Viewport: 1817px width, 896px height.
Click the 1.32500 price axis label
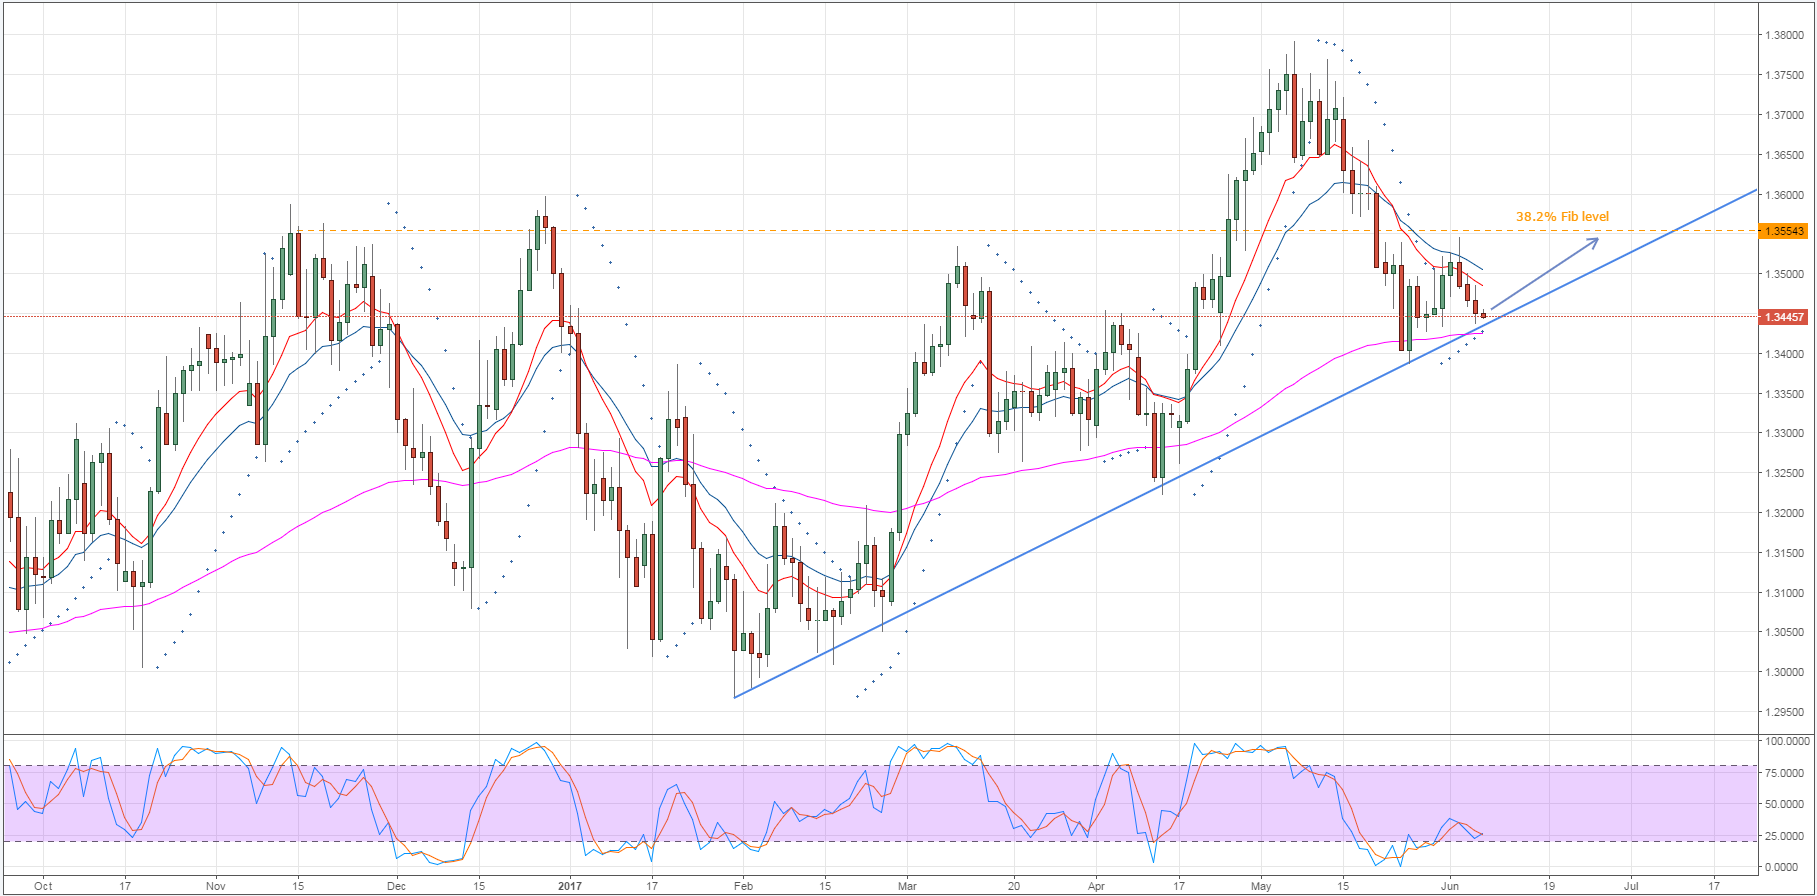pyautogui.click(x=1785, y=473)
